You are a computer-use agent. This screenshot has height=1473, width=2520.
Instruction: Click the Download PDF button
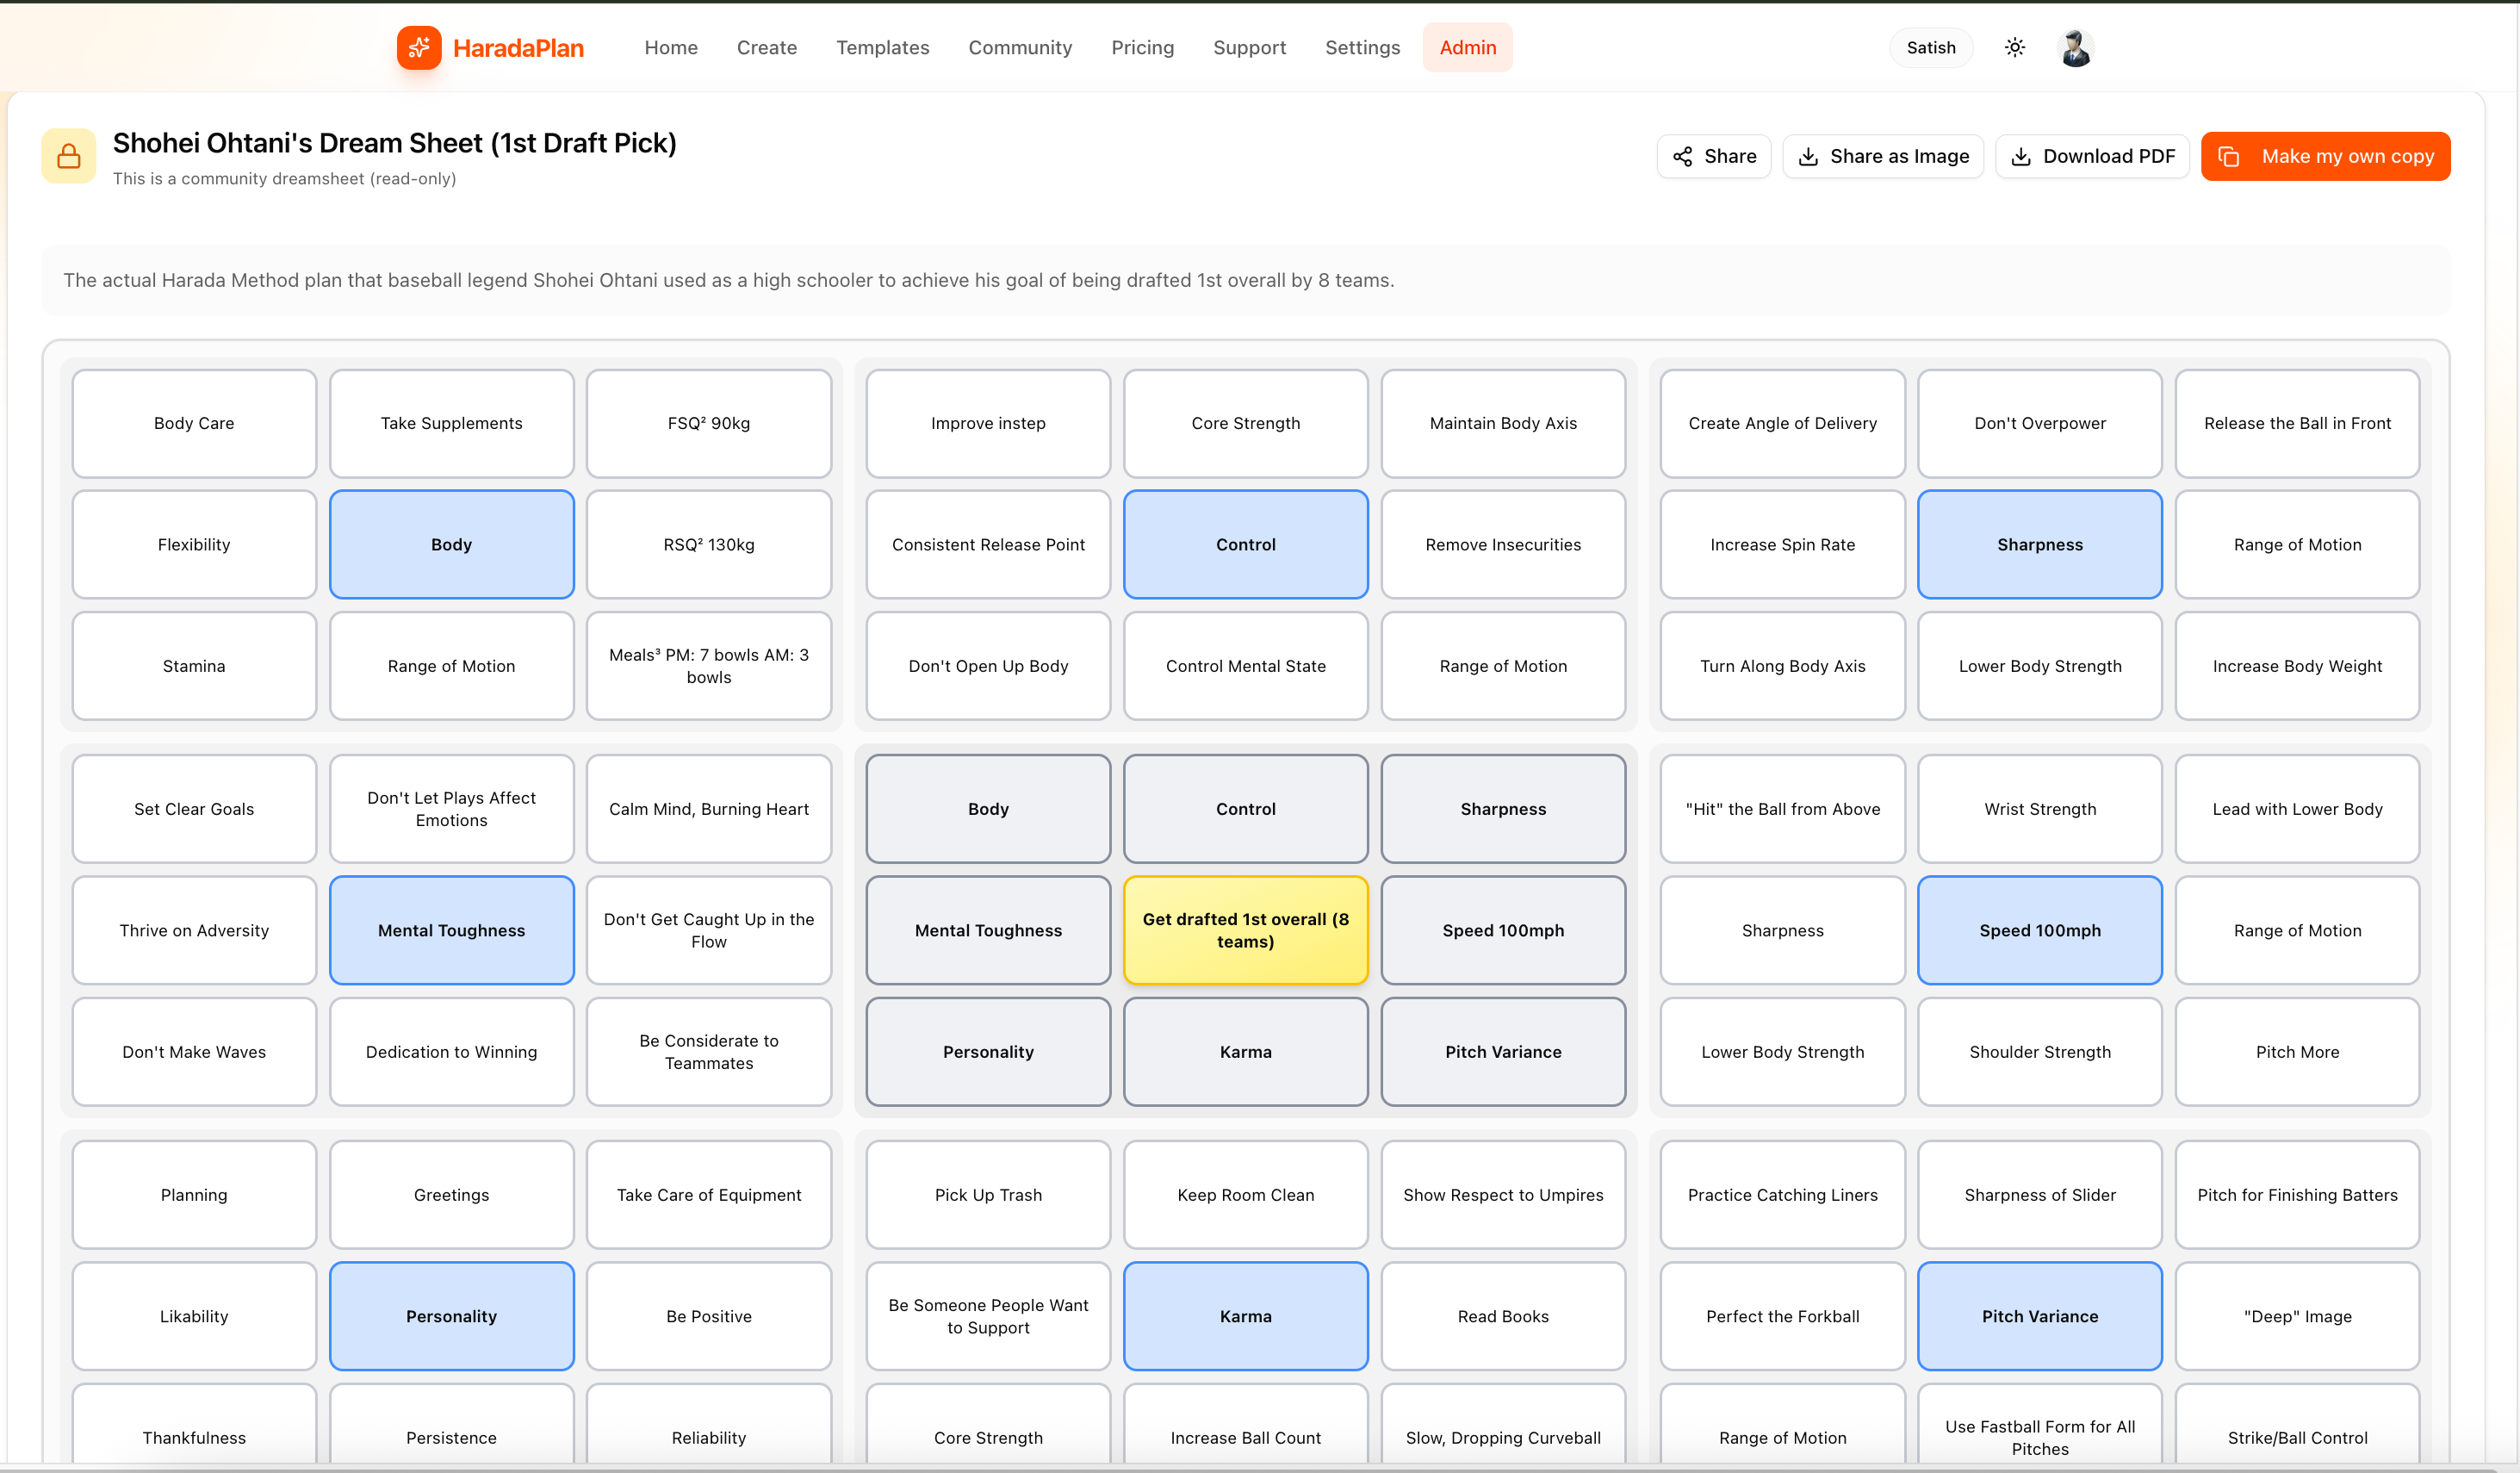pyautogui.click(x=2093, y=156)
